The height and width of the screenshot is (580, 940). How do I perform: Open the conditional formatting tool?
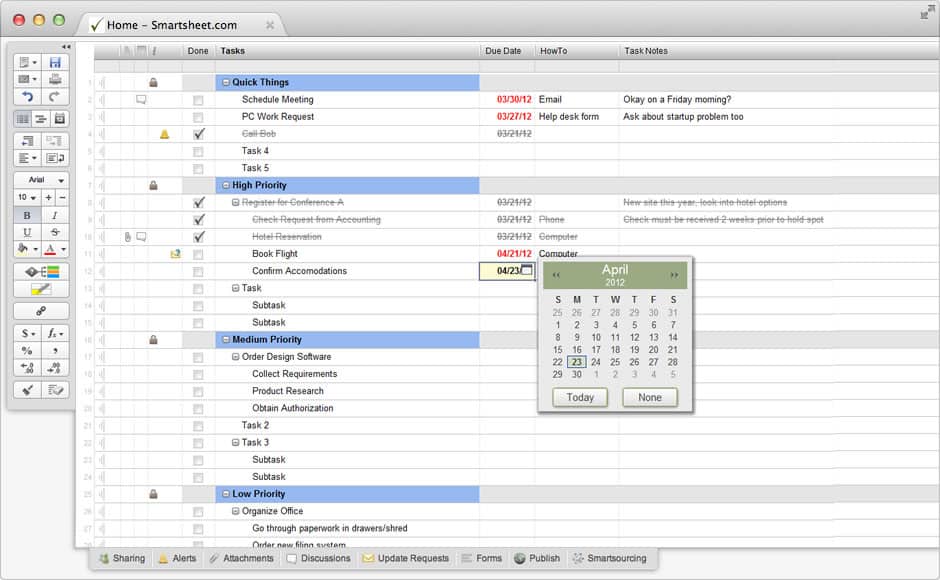pyautogui.click(x=41, y=271)
